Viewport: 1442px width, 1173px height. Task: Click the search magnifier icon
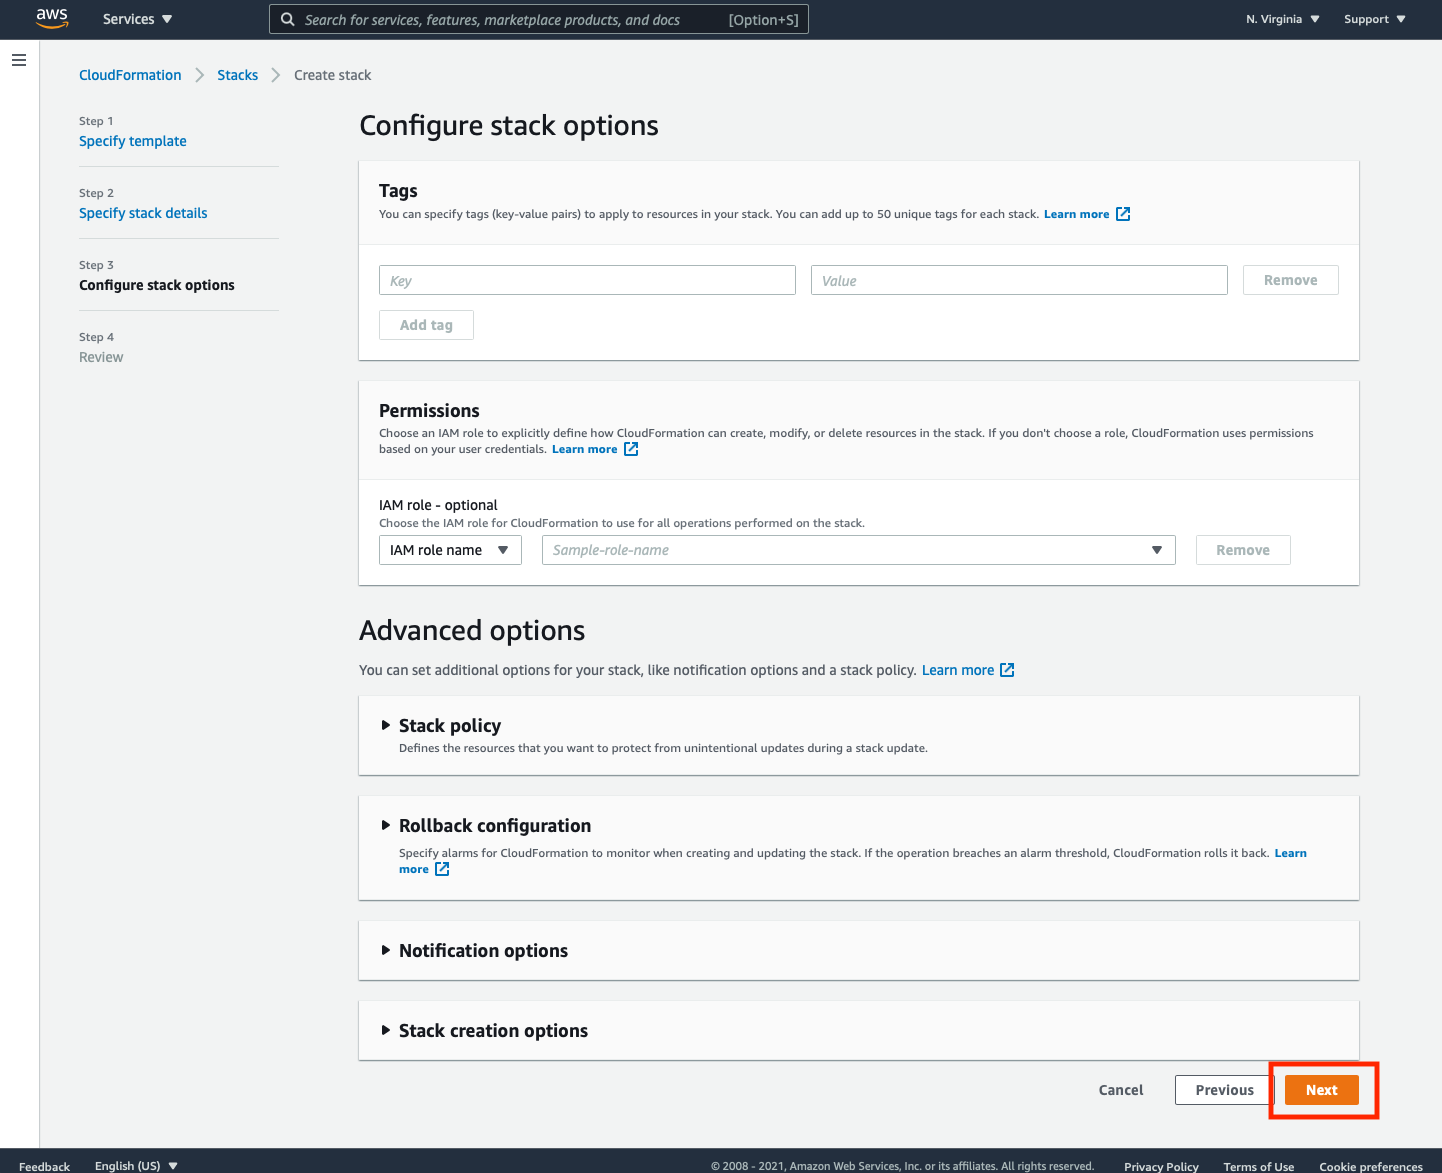pos(287,19)
